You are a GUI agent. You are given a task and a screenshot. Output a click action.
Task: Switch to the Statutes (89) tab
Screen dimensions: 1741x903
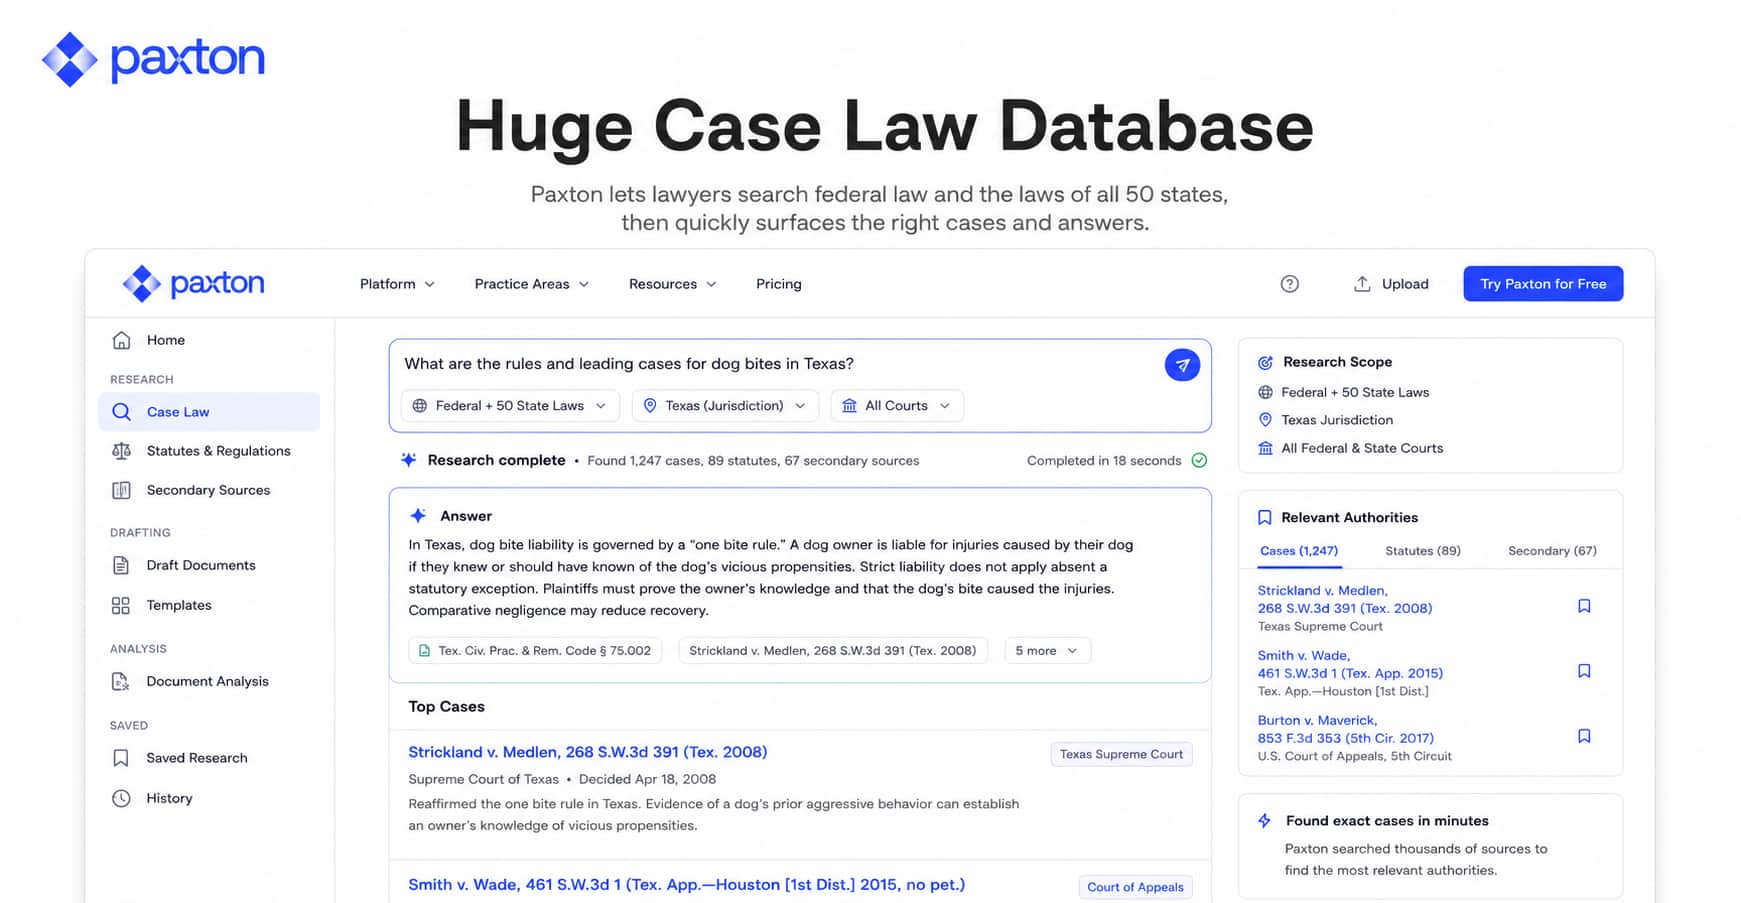click(x=1423, y=551)
